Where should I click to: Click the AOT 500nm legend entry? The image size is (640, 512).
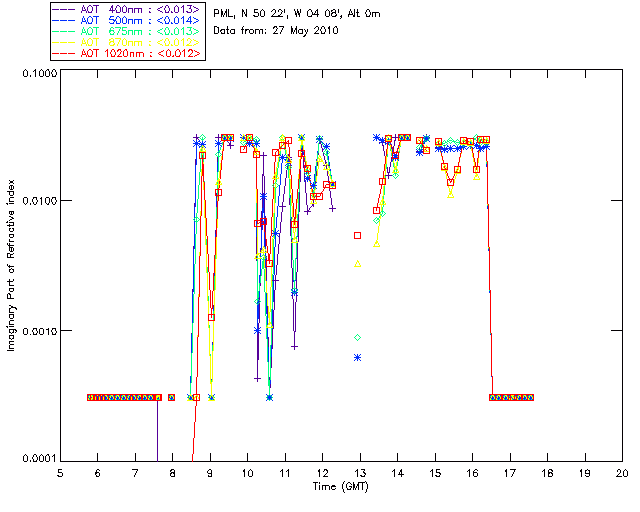click(x=127, y=20)
